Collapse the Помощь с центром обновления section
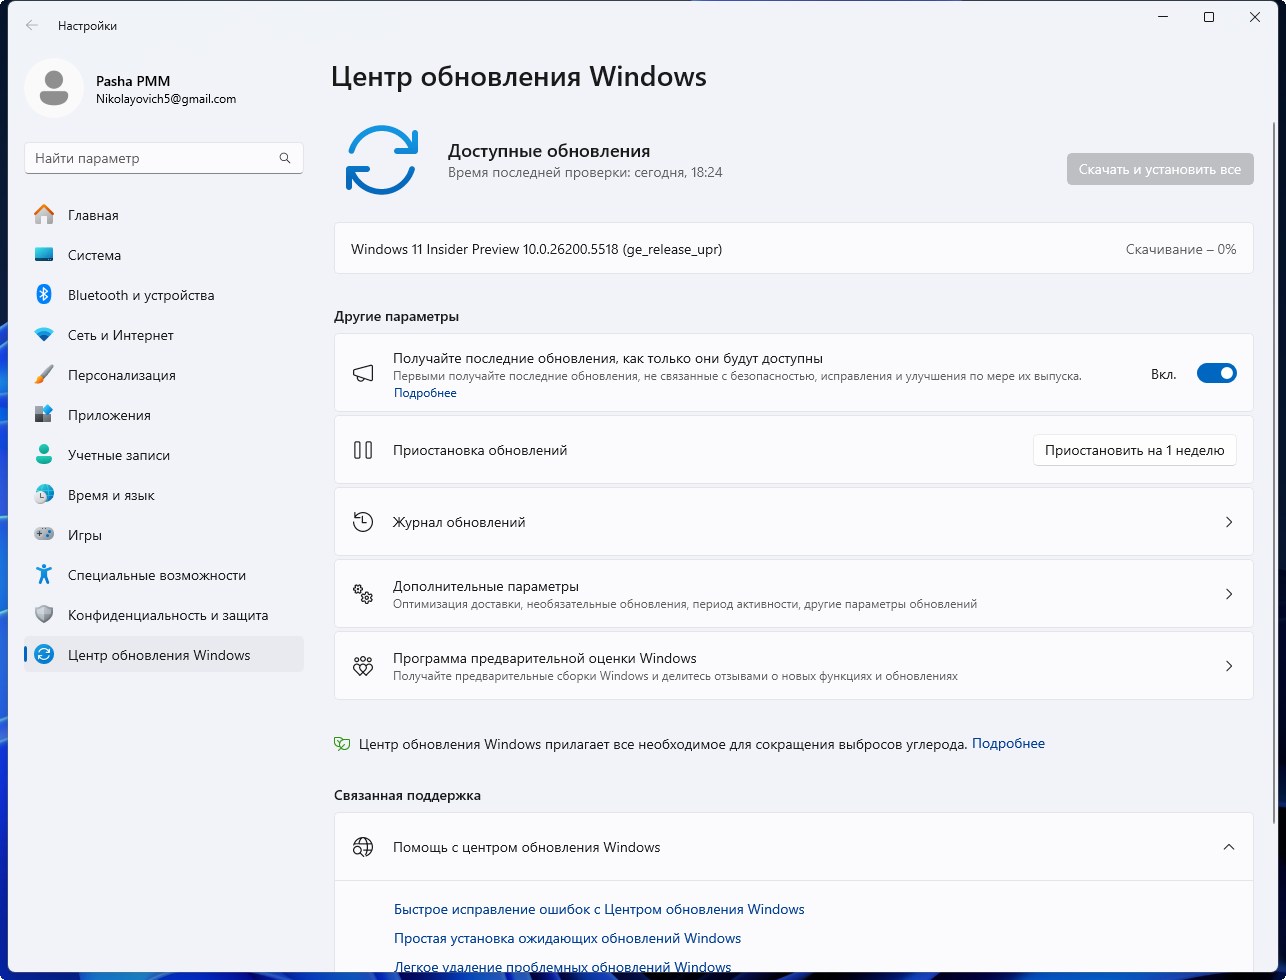 tap(1229, 847)
